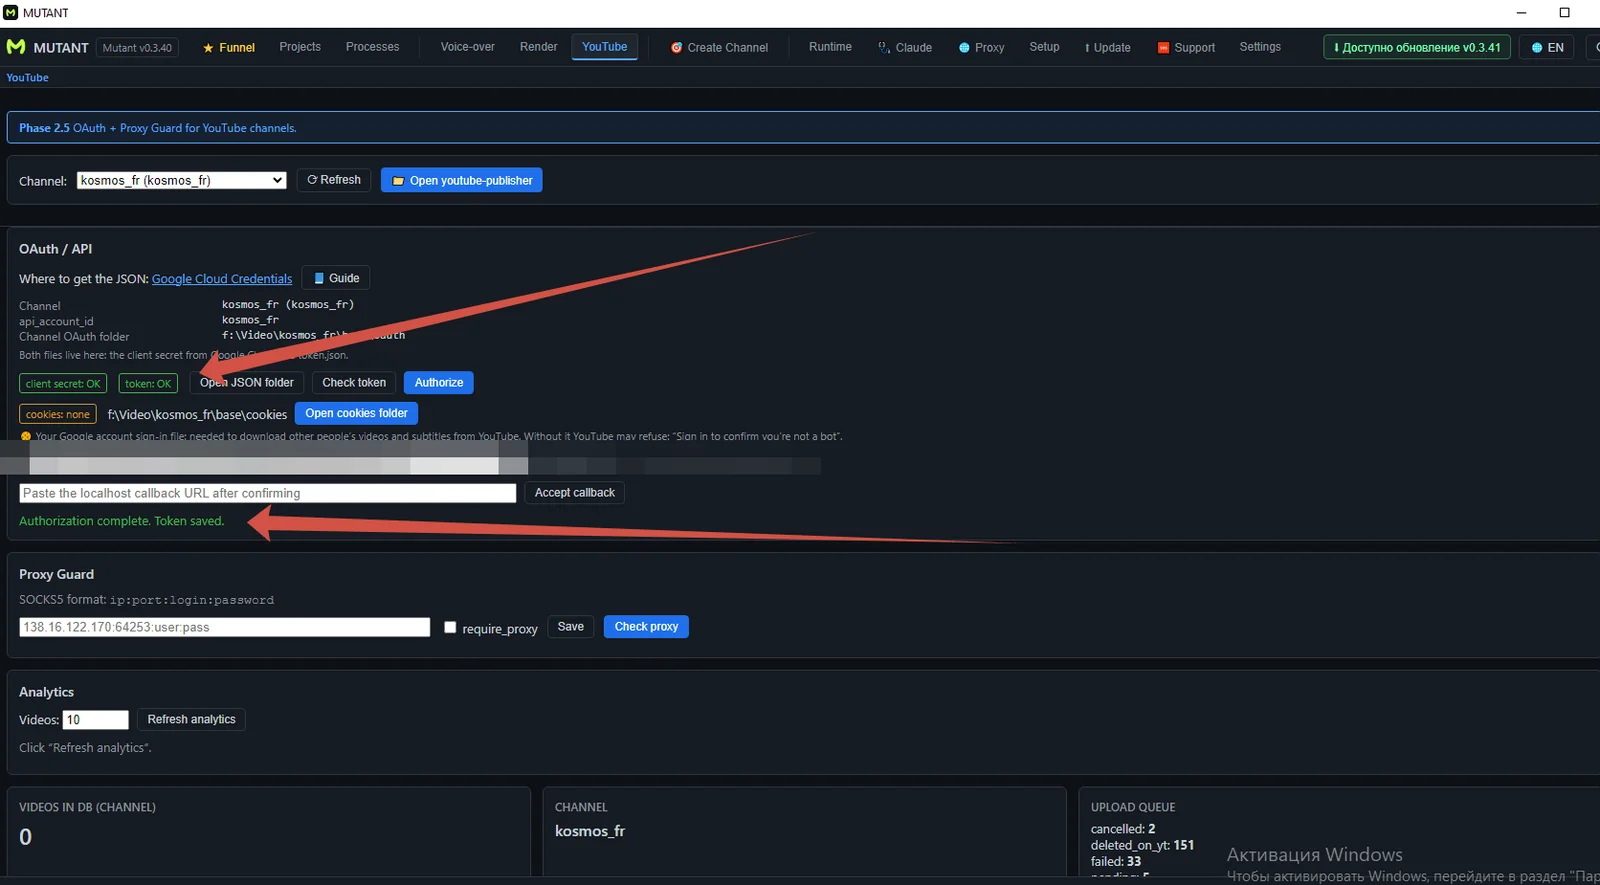Open the OAuth Guide button
Image resolution: width=1600 pixels, height=885 pixels.
click(x=336, y=279)
